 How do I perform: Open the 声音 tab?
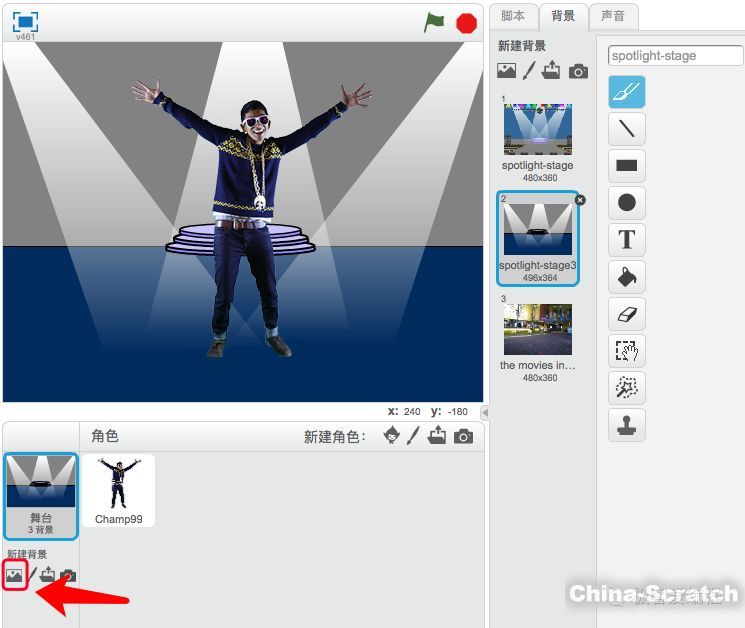612,16
